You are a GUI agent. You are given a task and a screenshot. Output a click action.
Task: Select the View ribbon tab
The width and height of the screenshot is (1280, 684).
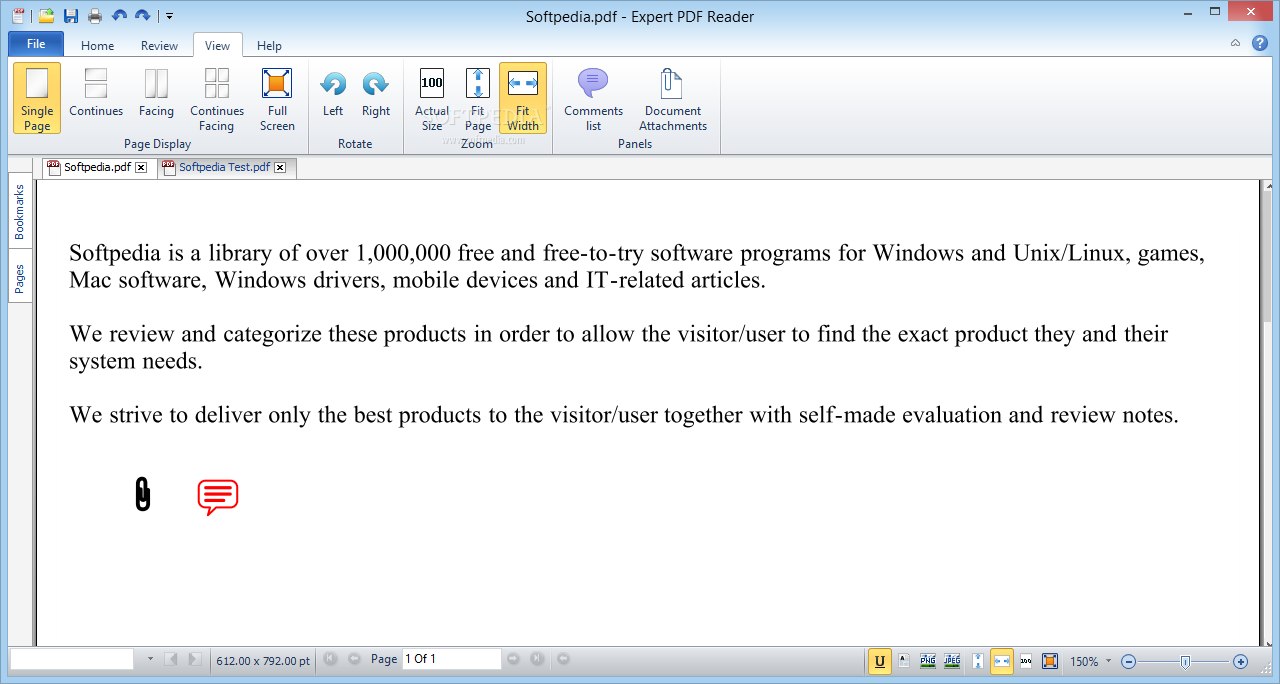coord(217,45)
